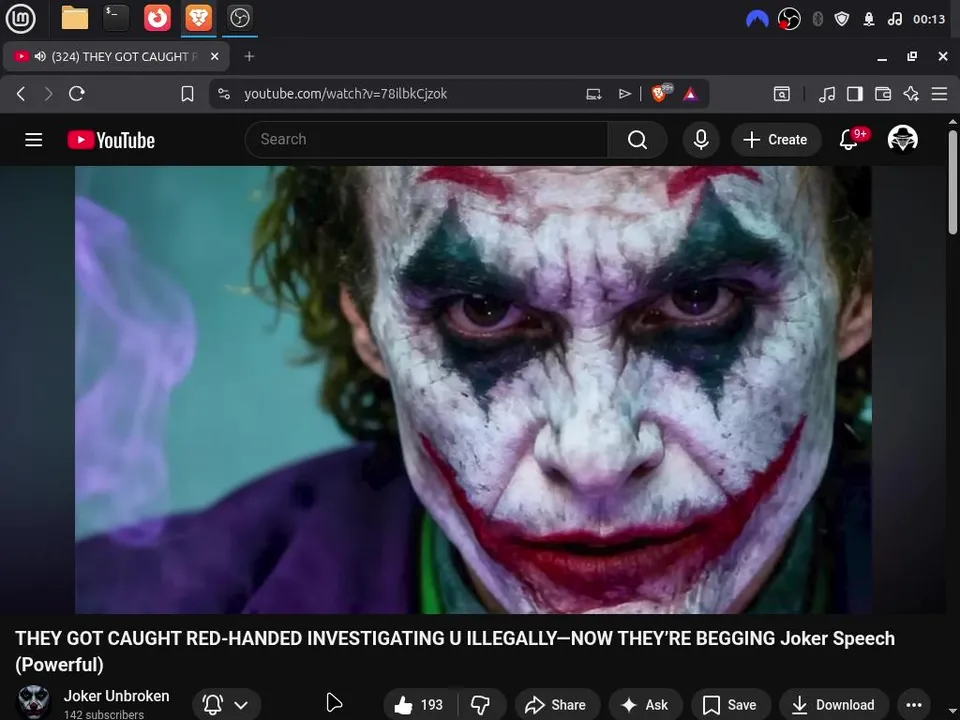Open the Joker Unbroken channel avatar

34,703
